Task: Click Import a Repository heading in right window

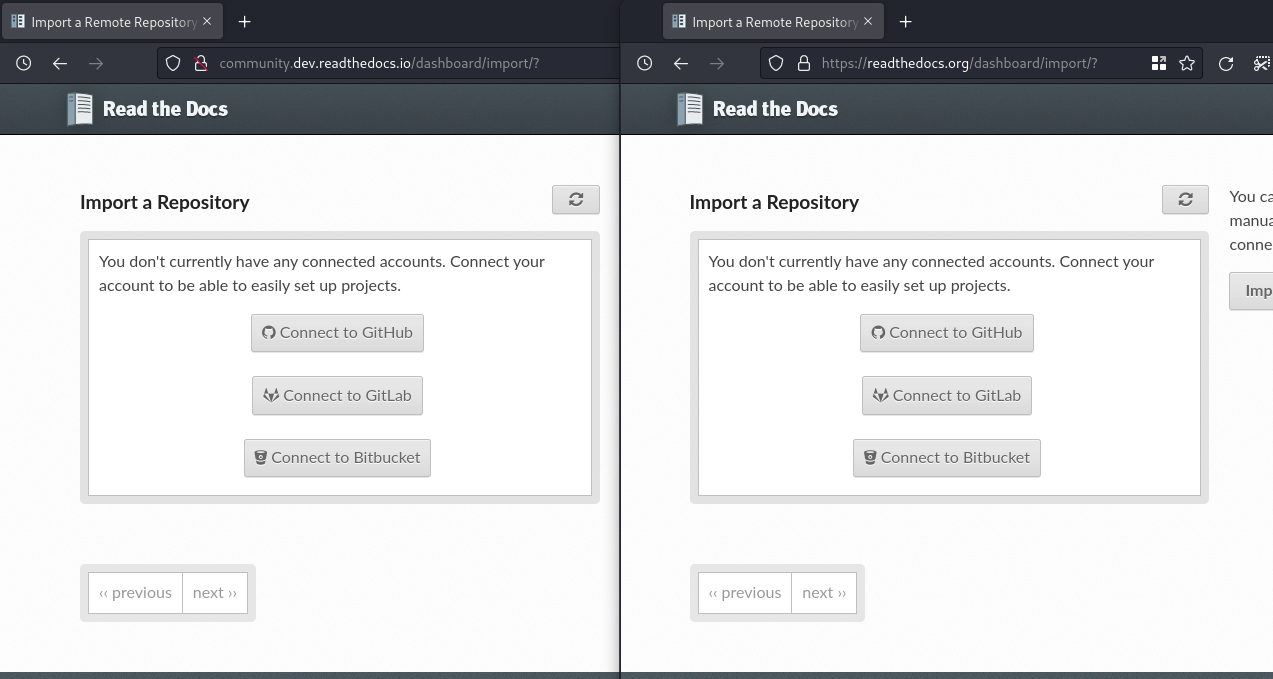Action: [x=774, y=202]
